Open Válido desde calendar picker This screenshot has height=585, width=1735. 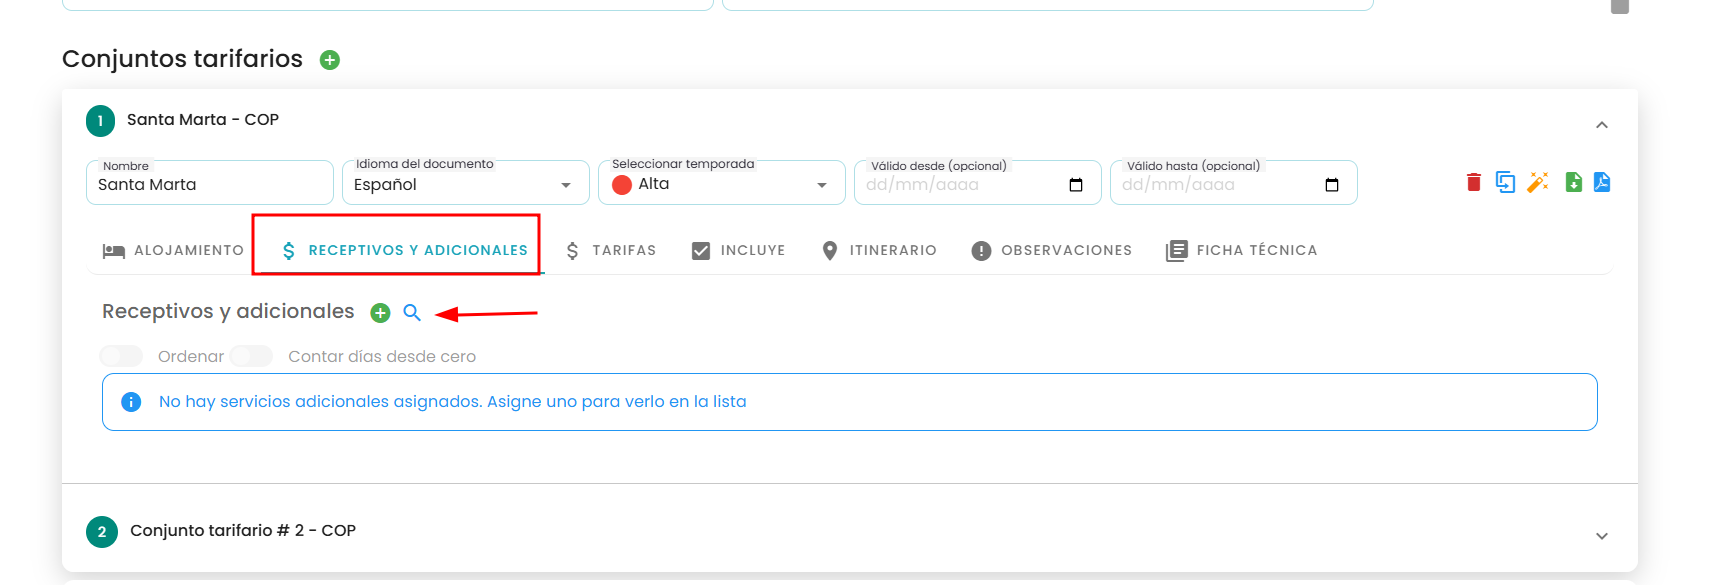coord(1076,185)
